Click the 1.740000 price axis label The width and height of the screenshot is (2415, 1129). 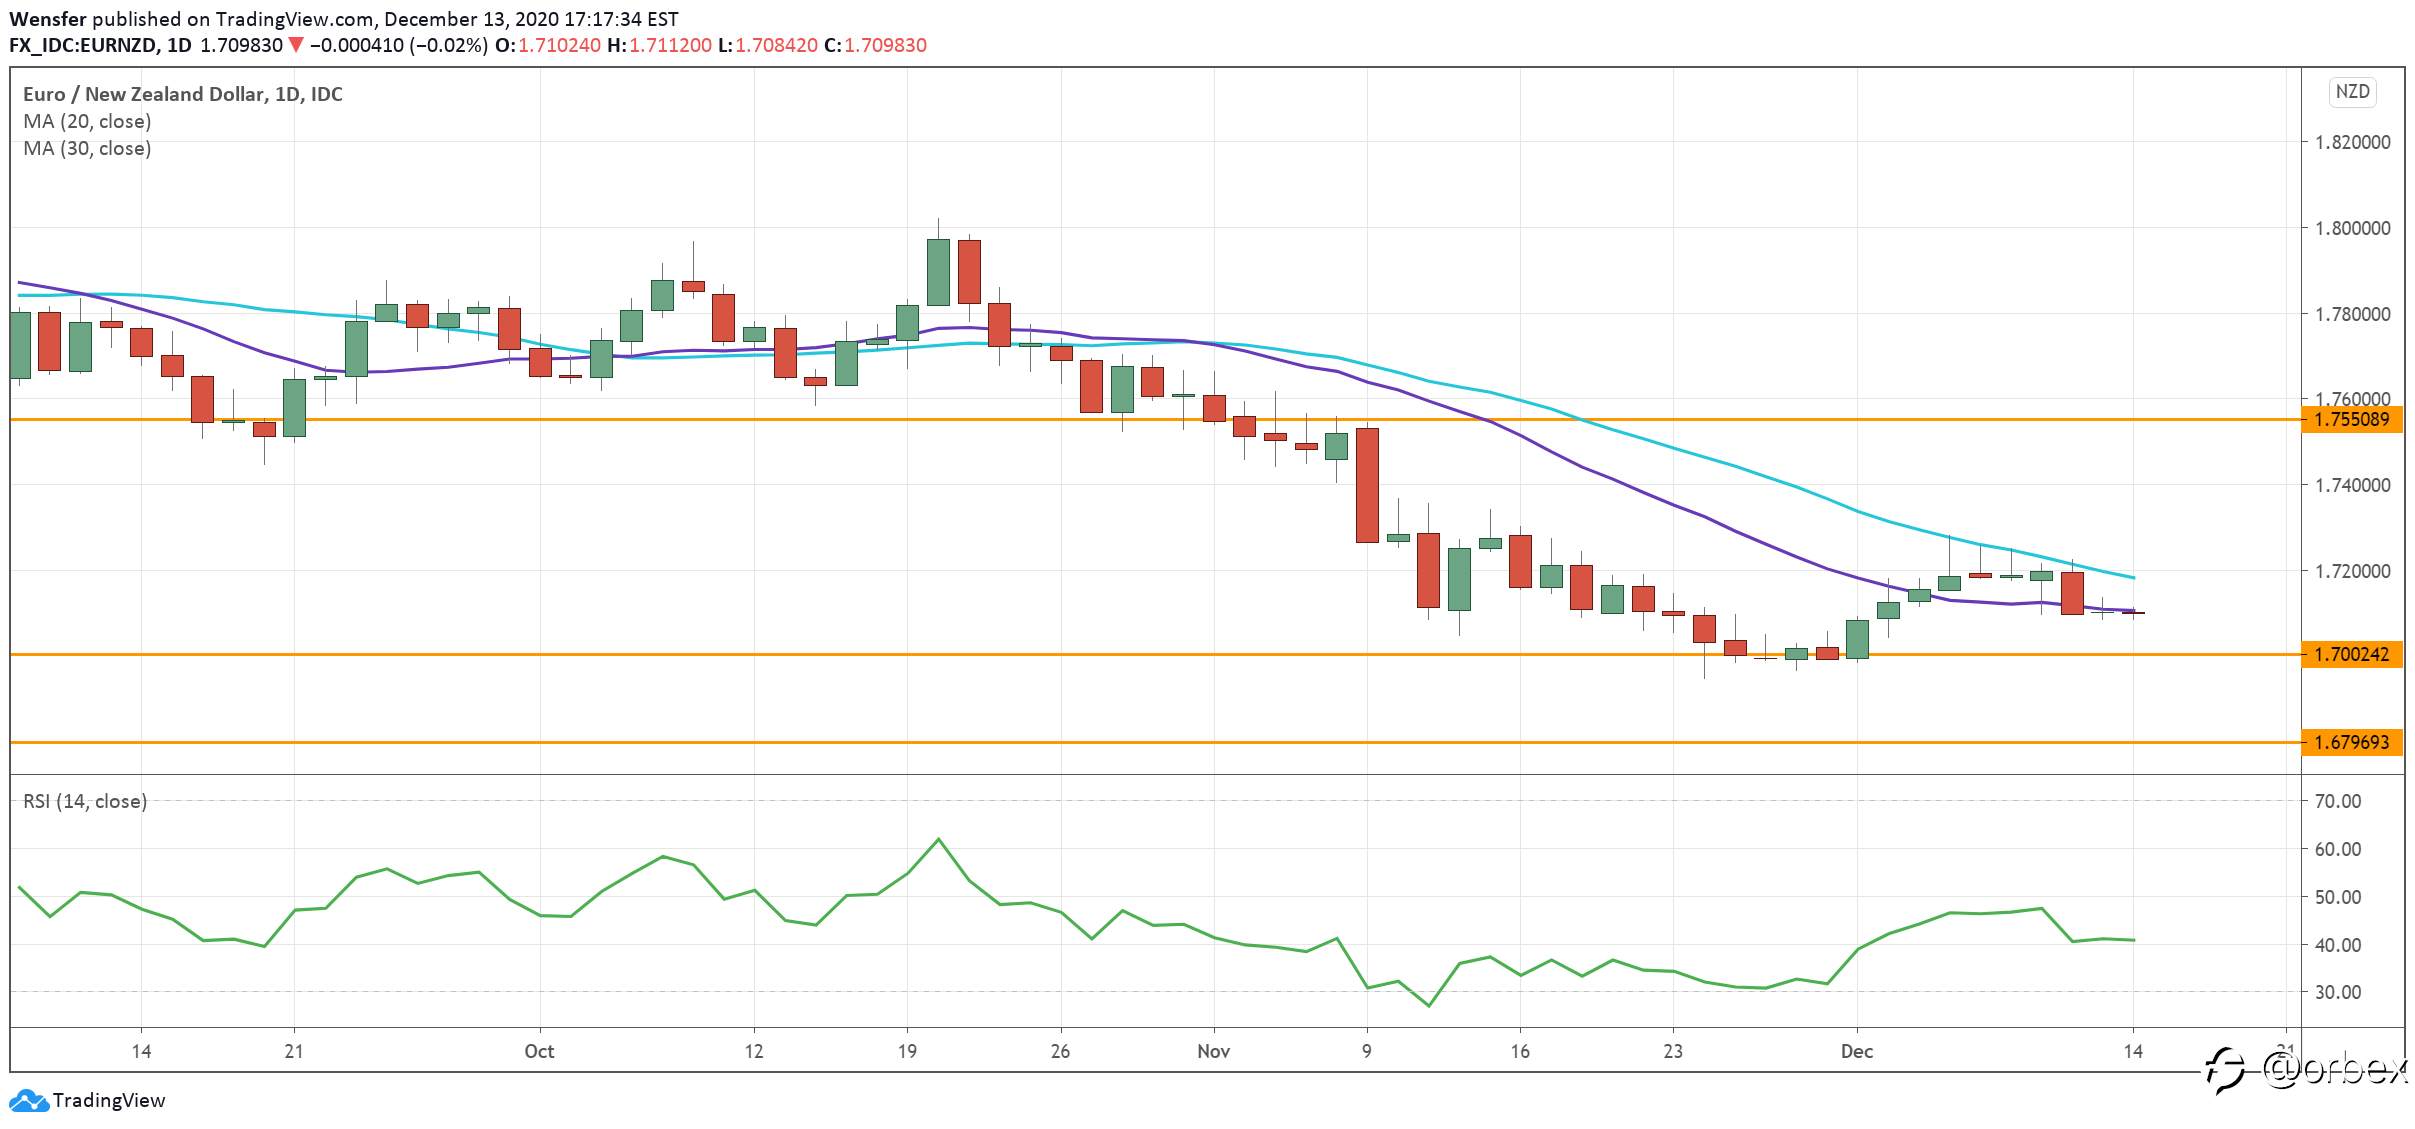(x=2353, y=485)
